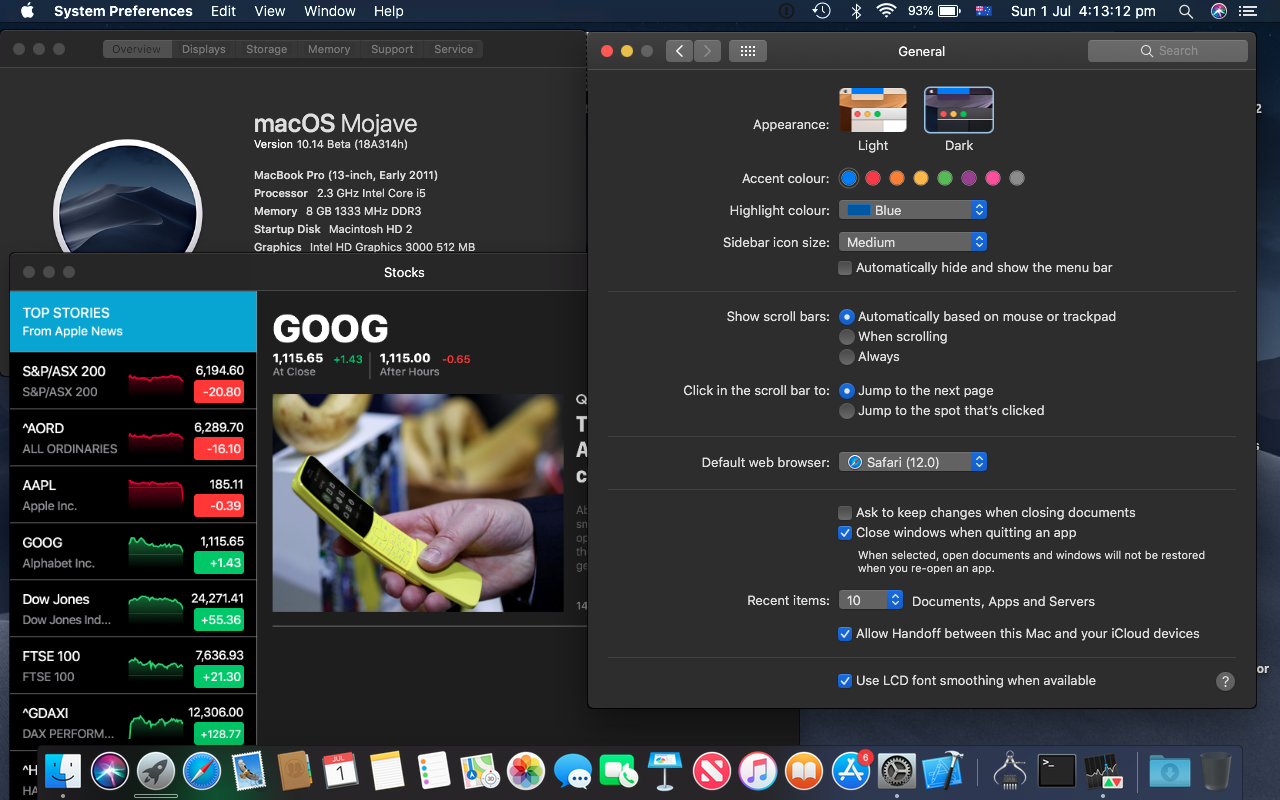This screenshot has height=800, width=1280.
Task: Open the Sidebar icon size dropdown
Action: pyautogui.click(x=913, y=242)
